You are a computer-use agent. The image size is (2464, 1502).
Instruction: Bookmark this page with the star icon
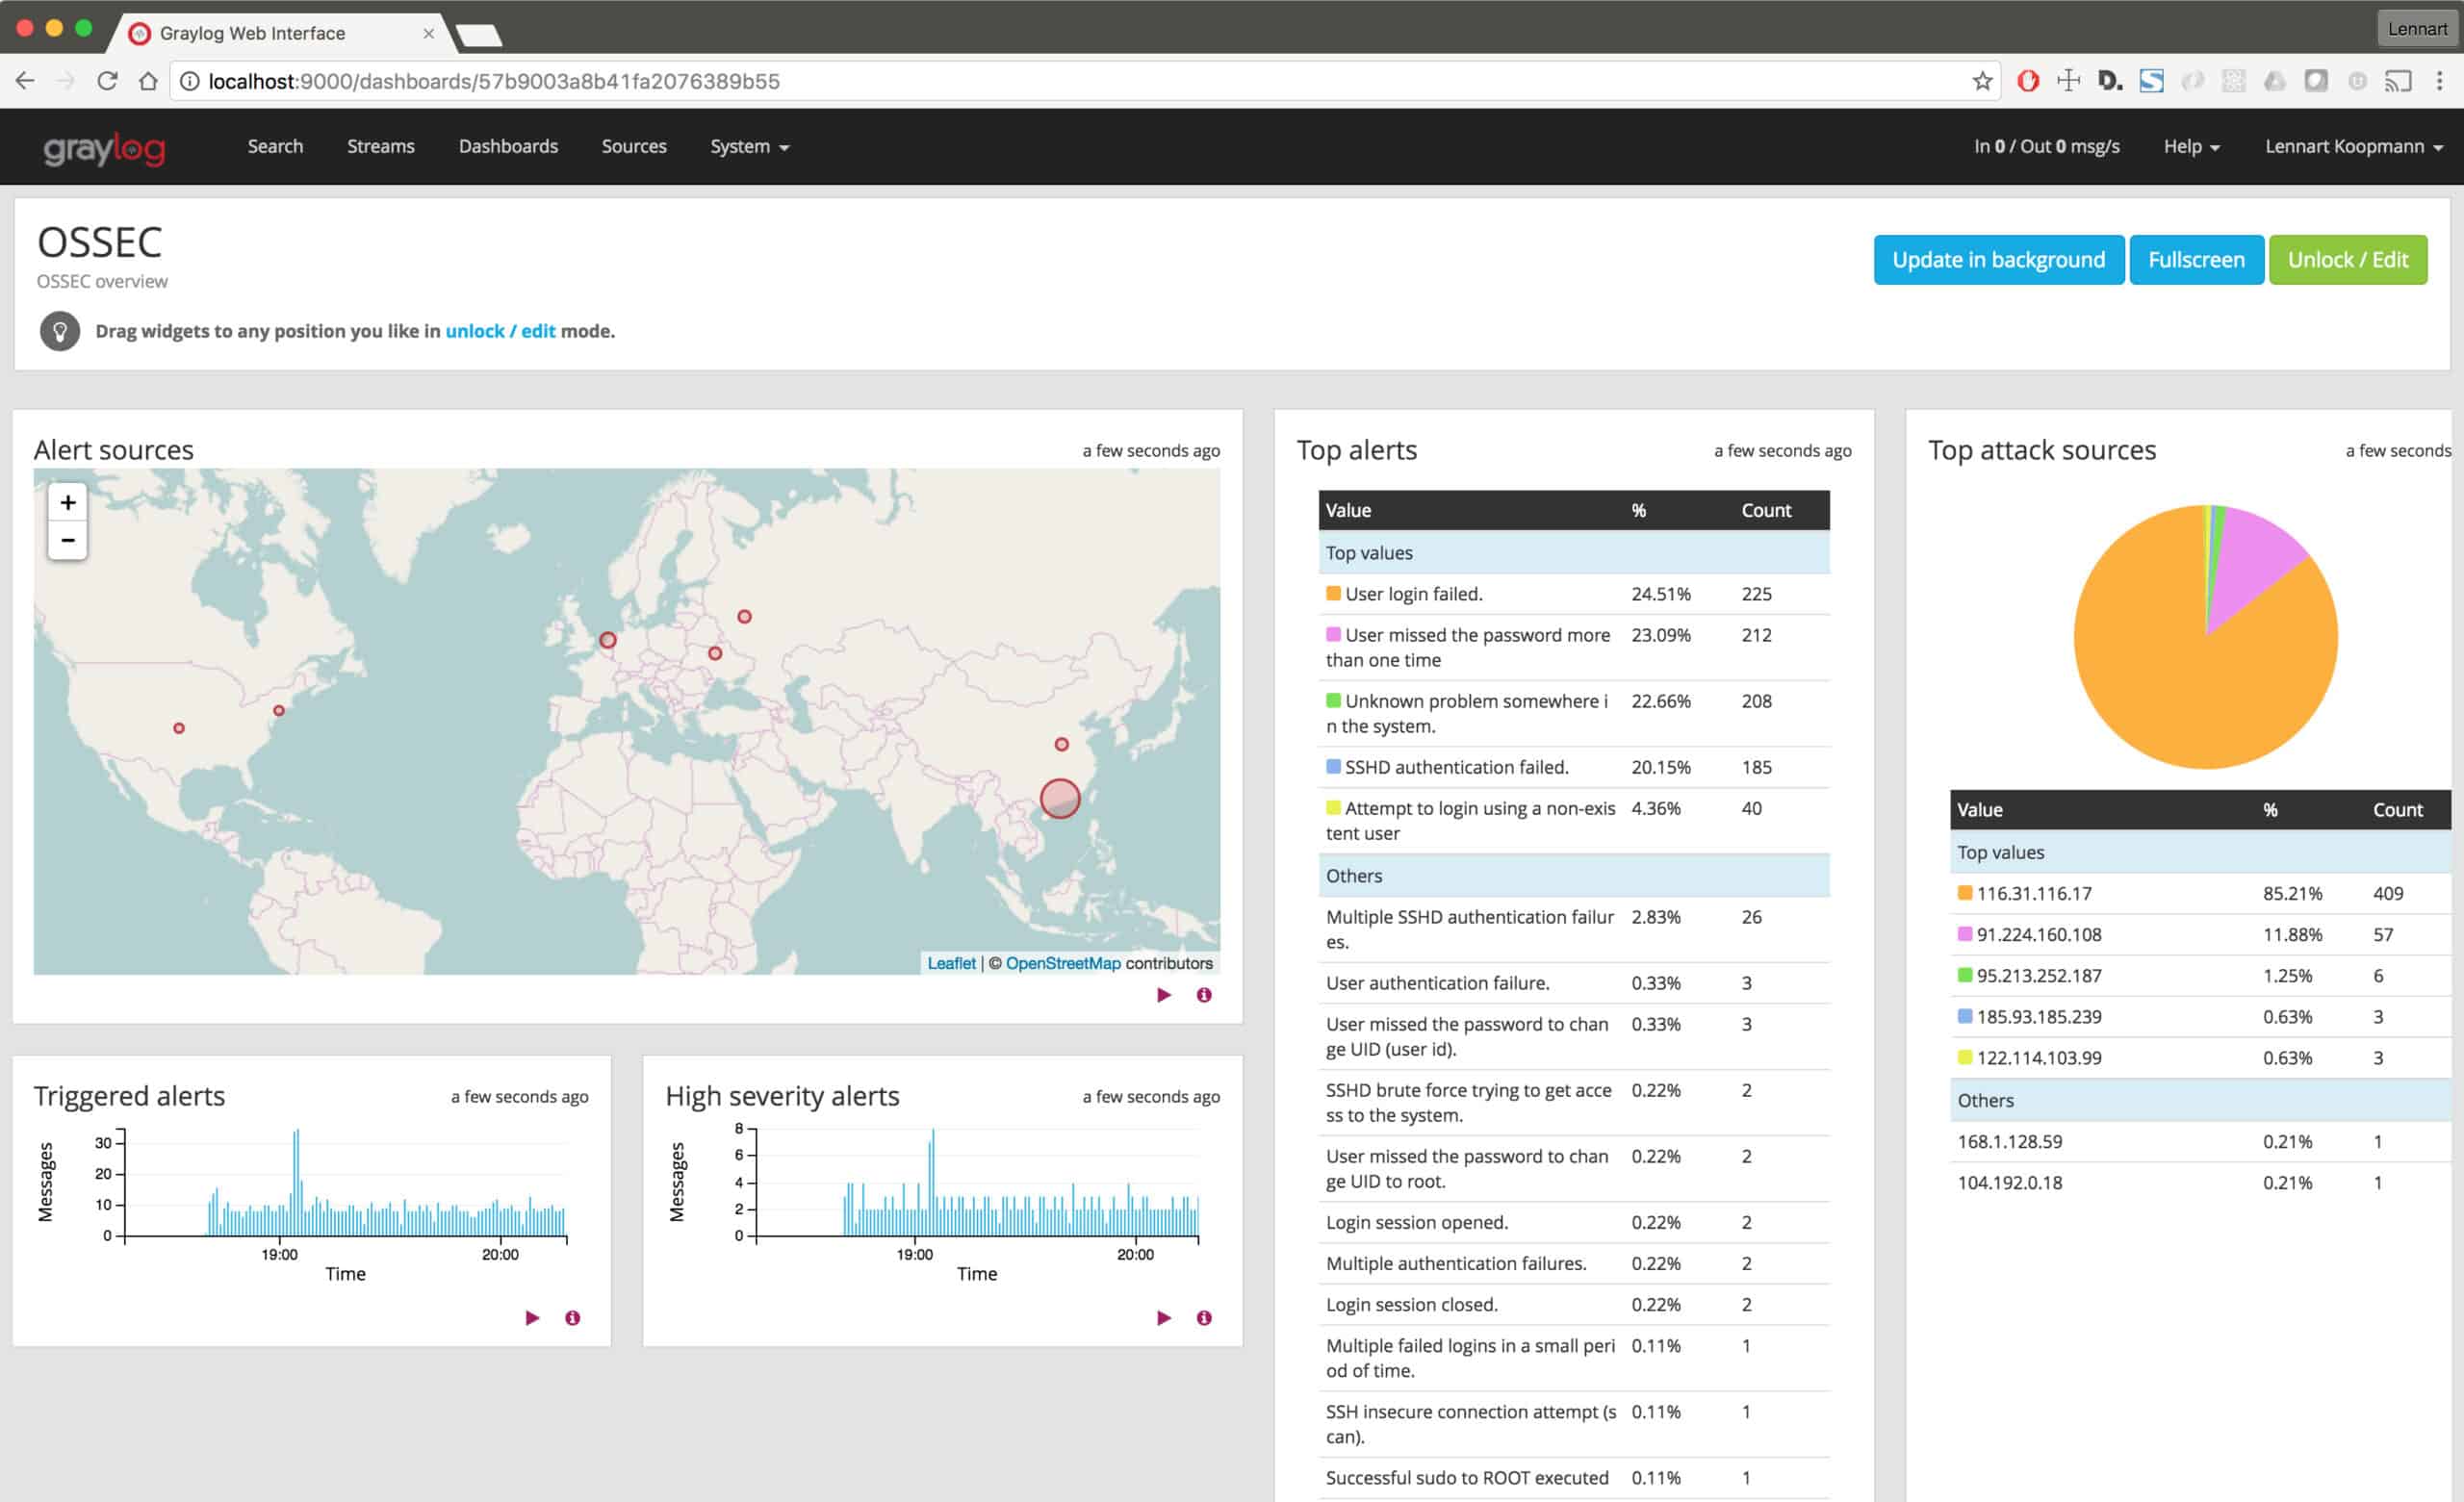tap(1982, 81)
